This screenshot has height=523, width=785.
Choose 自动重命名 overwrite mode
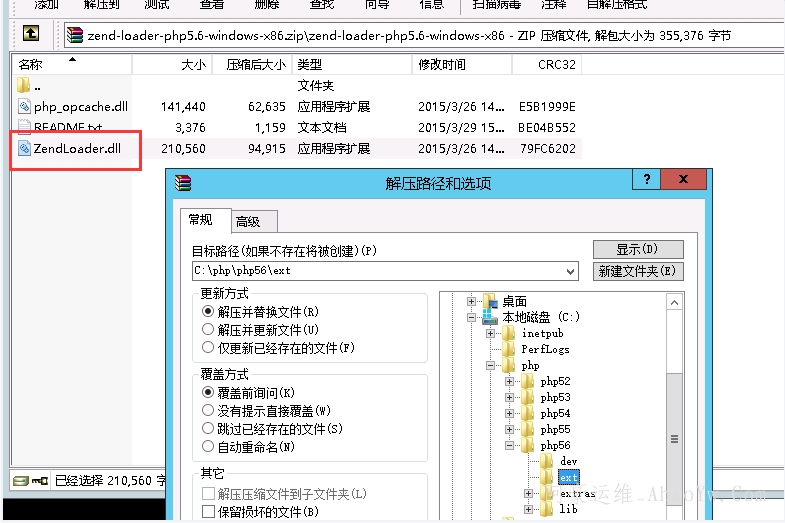click(x=208, y=446)
